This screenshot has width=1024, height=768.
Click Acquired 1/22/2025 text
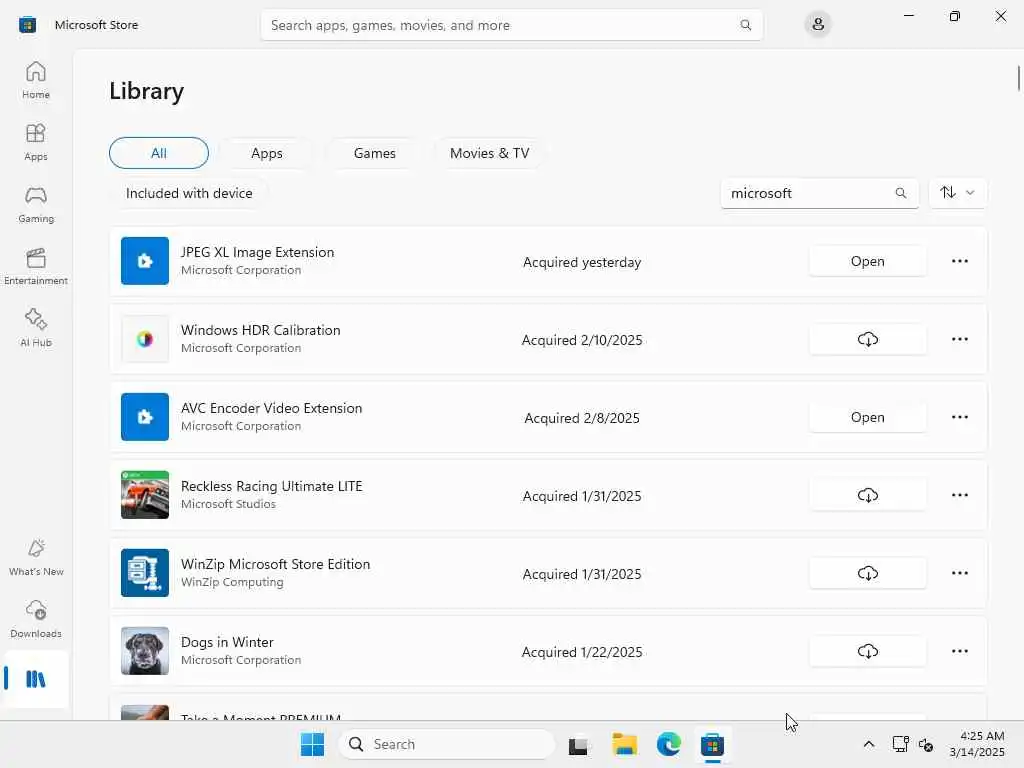[582, 652]
